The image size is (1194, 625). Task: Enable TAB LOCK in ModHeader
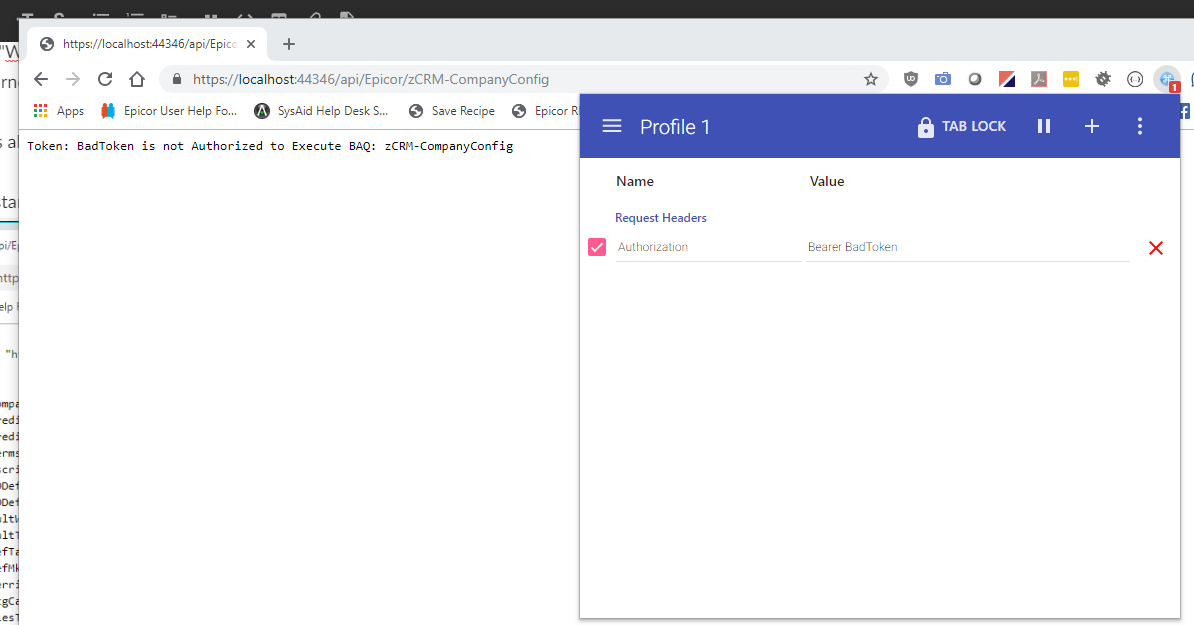962,126
